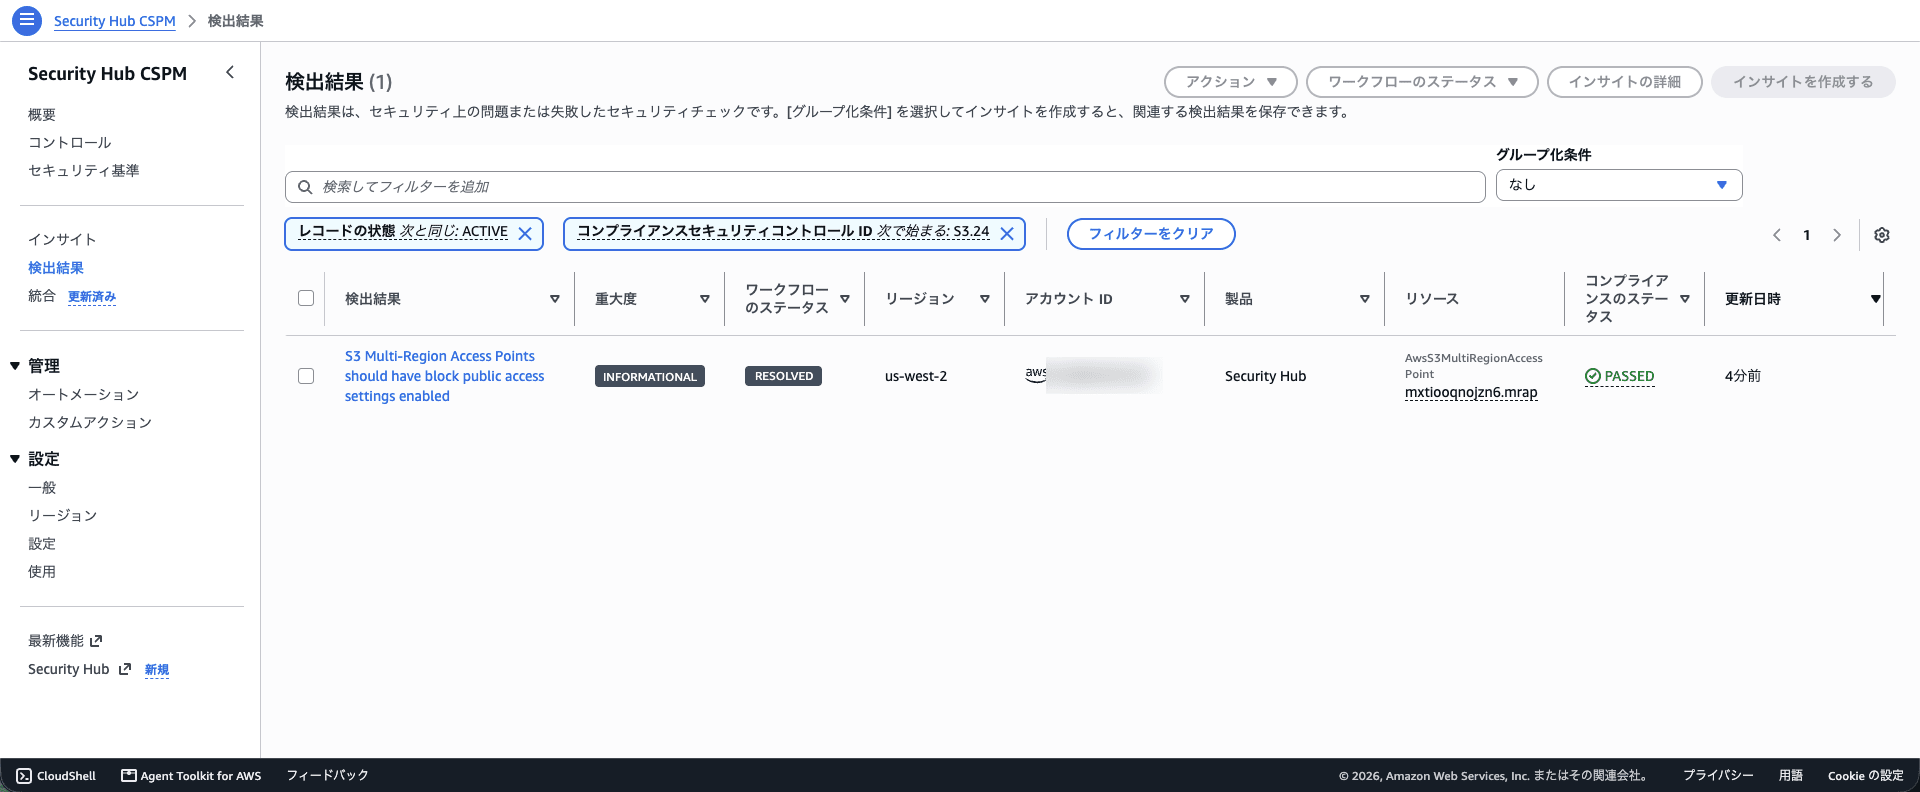Open Cookie の設定 in footer

(x=1866, y=775)
